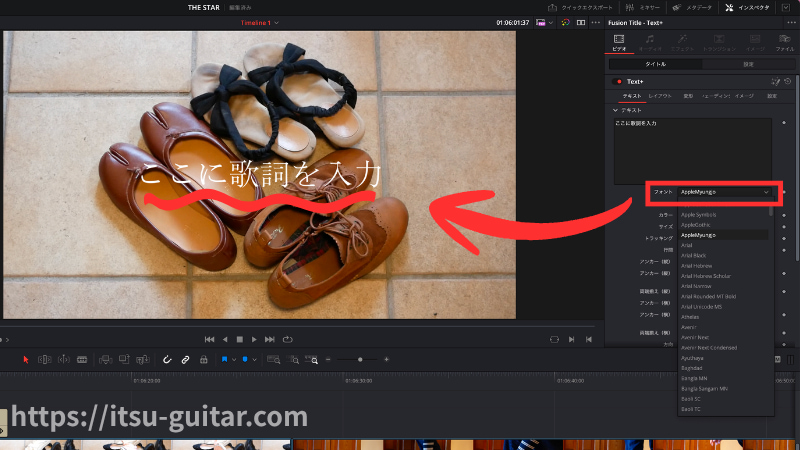This screenshot has height=450, width=800.
Task: Toggle the loop playback button
Action: pos(288,339)
